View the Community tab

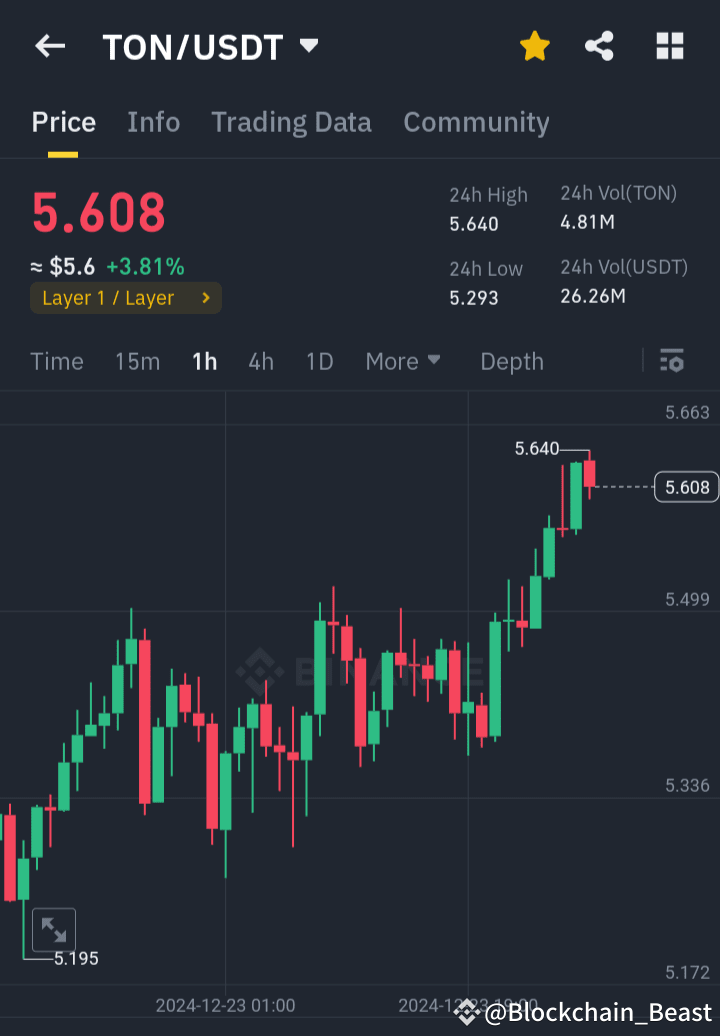coord(476,122)
